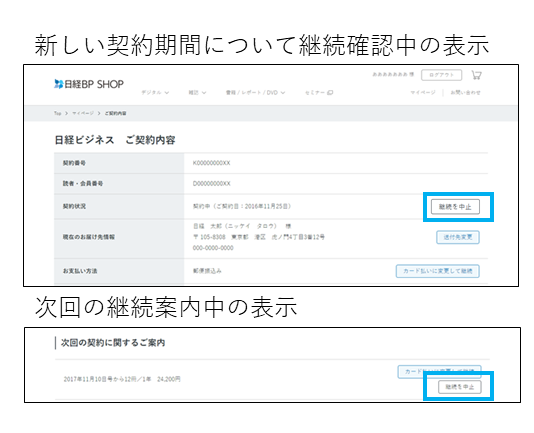The image size is (534, 433).
Task: Expand the デジタル menu
Action: point(155,92)
